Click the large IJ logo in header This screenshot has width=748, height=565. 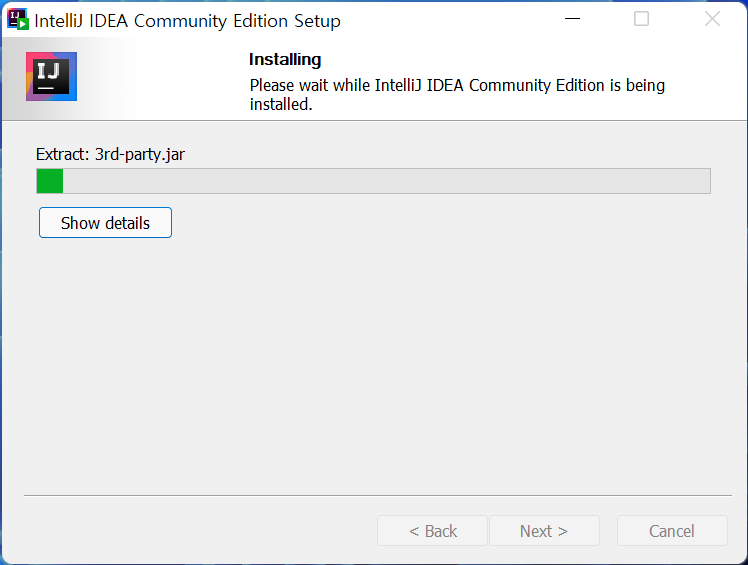point(51,77)
